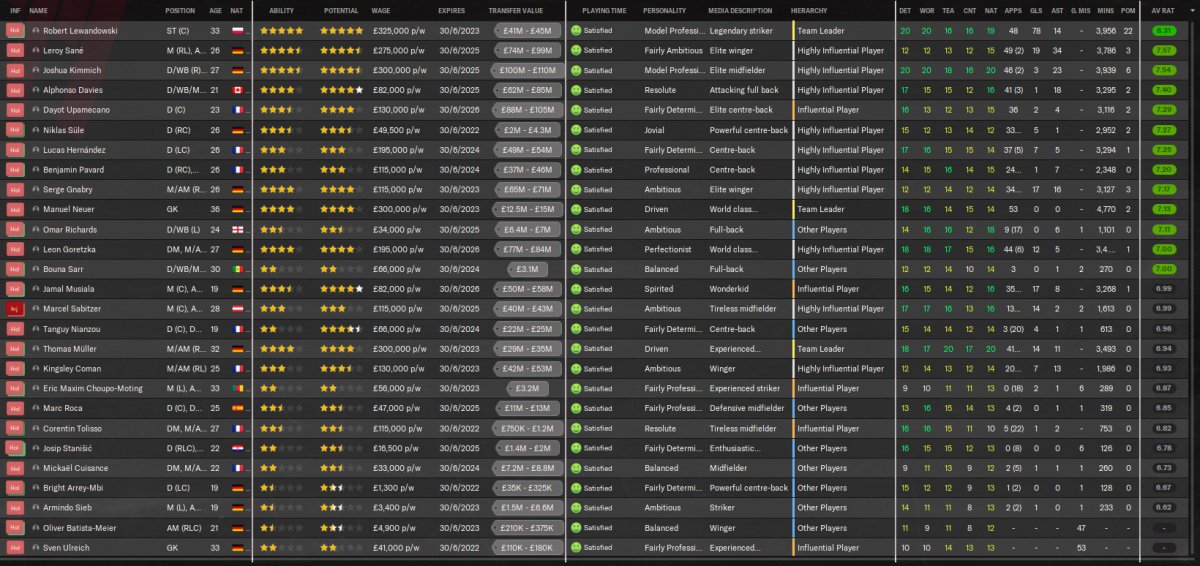
Task: Click the Hol status icon for Thomas Müller
Action: (14, 349)
